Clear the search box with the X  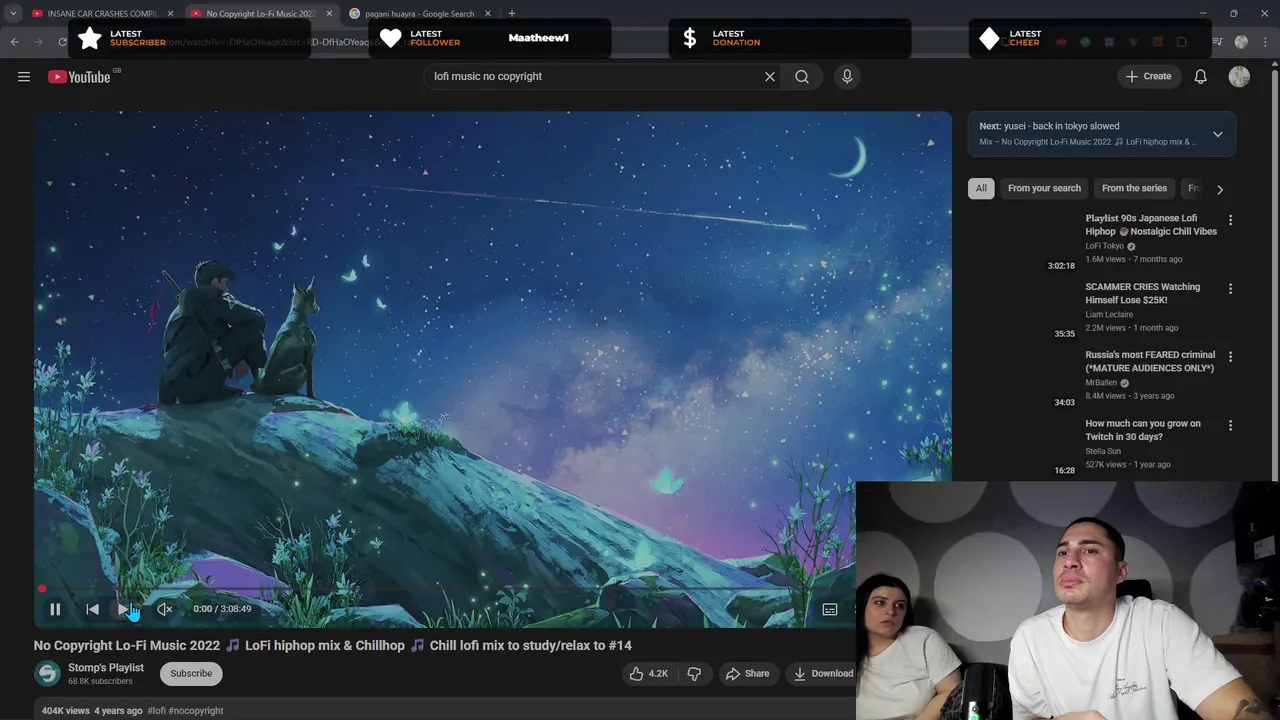click(x=770, y=77)
